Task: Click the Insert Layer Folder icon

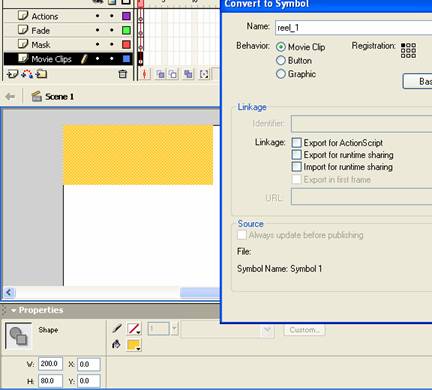Action: (x=41, y=74)
